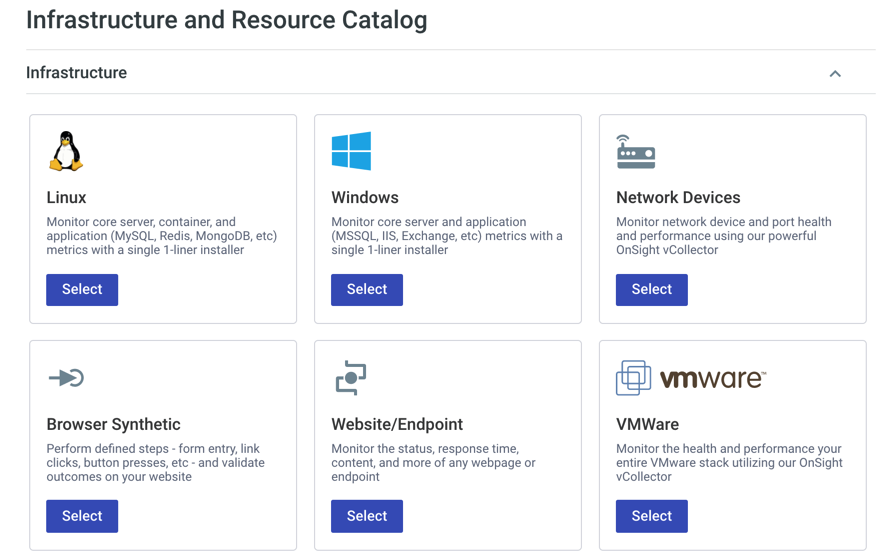Click the VMWare card title
The image size is (896, 559).
[x=647, y=424]
